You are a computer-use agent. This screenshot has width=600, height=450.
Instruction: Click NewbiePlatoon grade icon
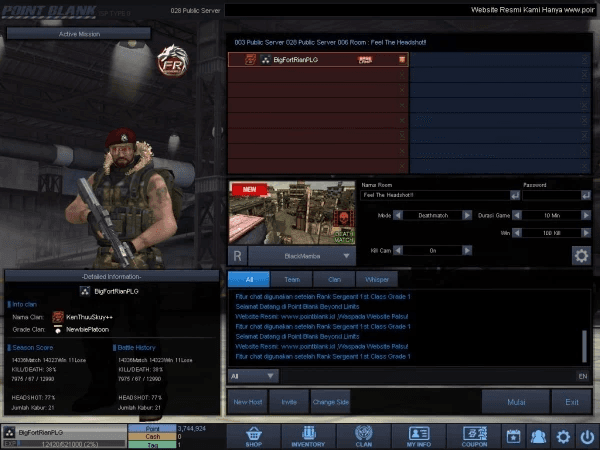coord(58,329)
